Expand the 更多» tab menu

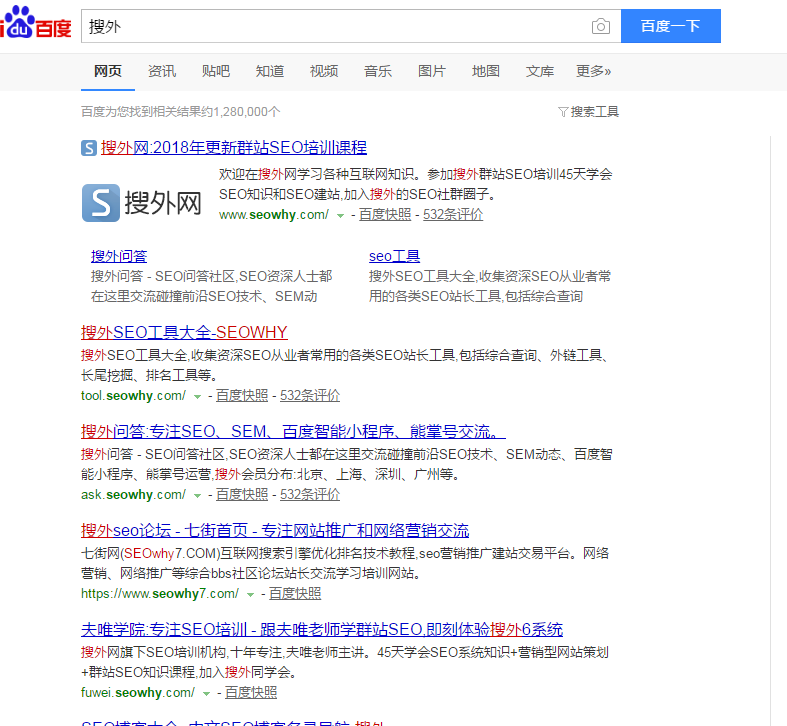tap(593, 71)
